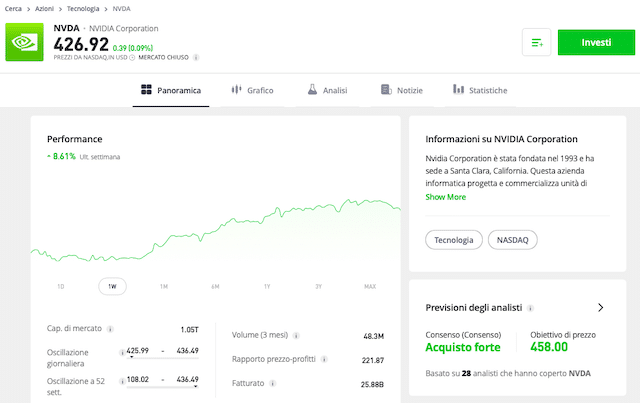Viewport: 640px width, 403px height.
Task: Click info icon next to Mercato Chiuso
Action: pos(196,58)
